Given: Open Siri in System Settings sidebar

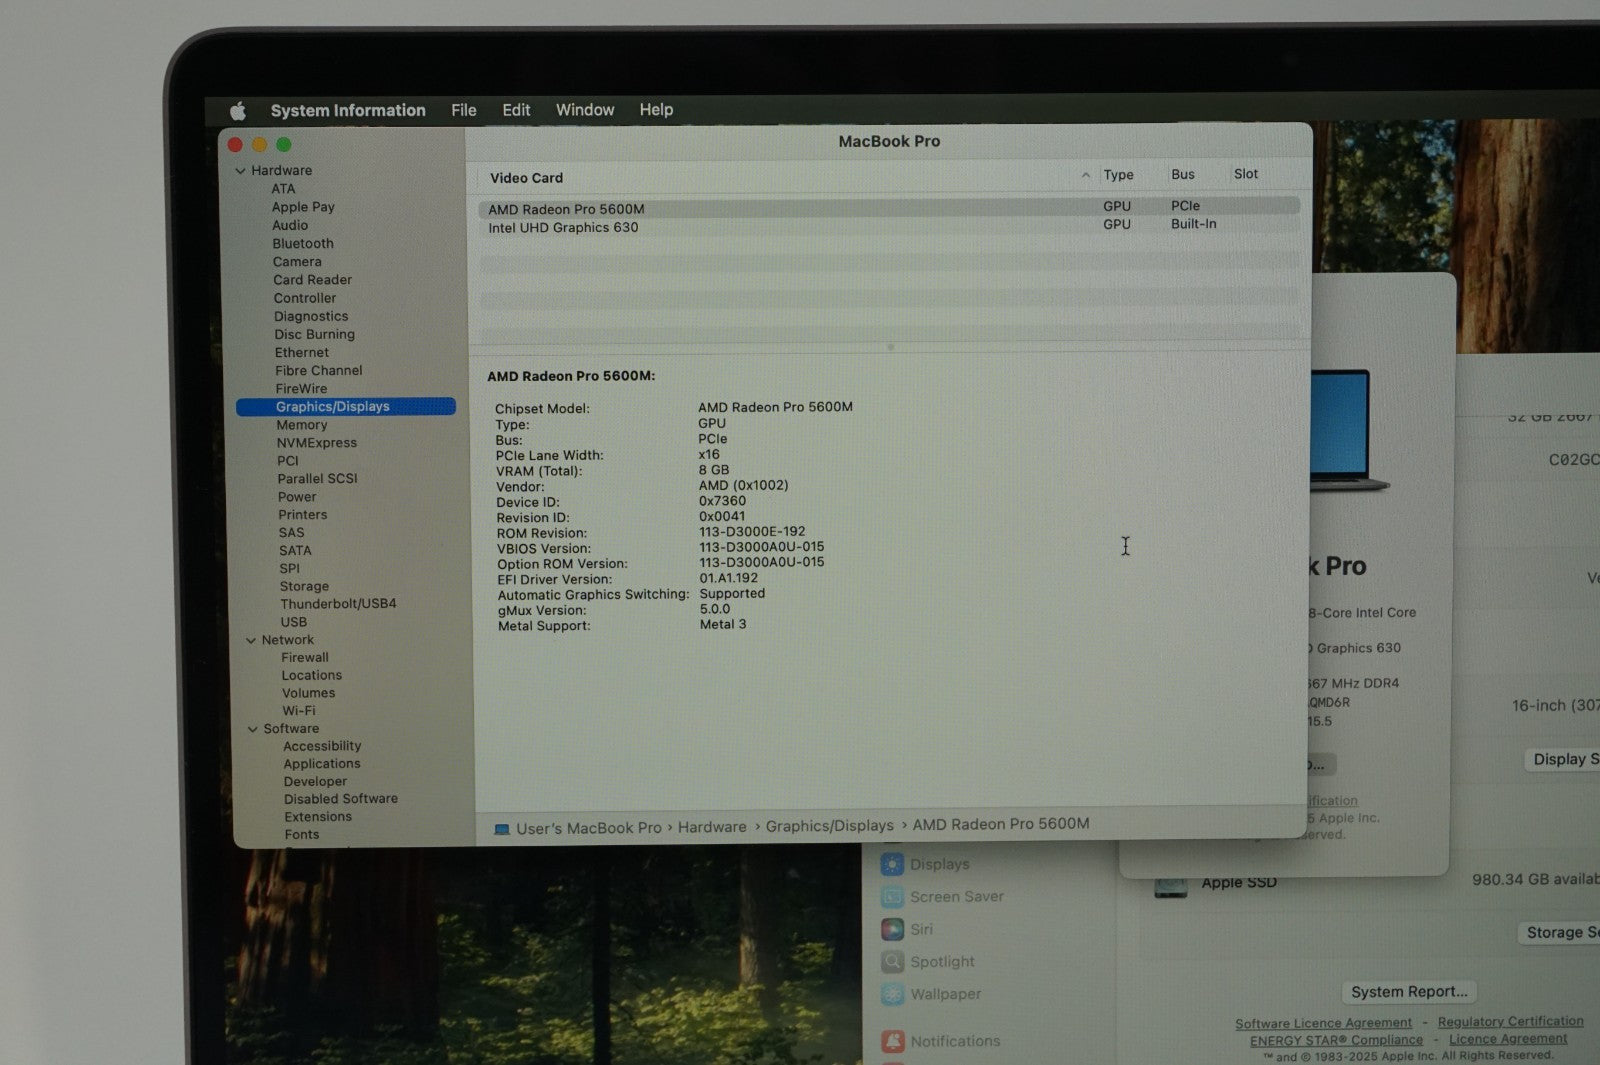Looking at the screenshot, I should (x=907, y=929).
